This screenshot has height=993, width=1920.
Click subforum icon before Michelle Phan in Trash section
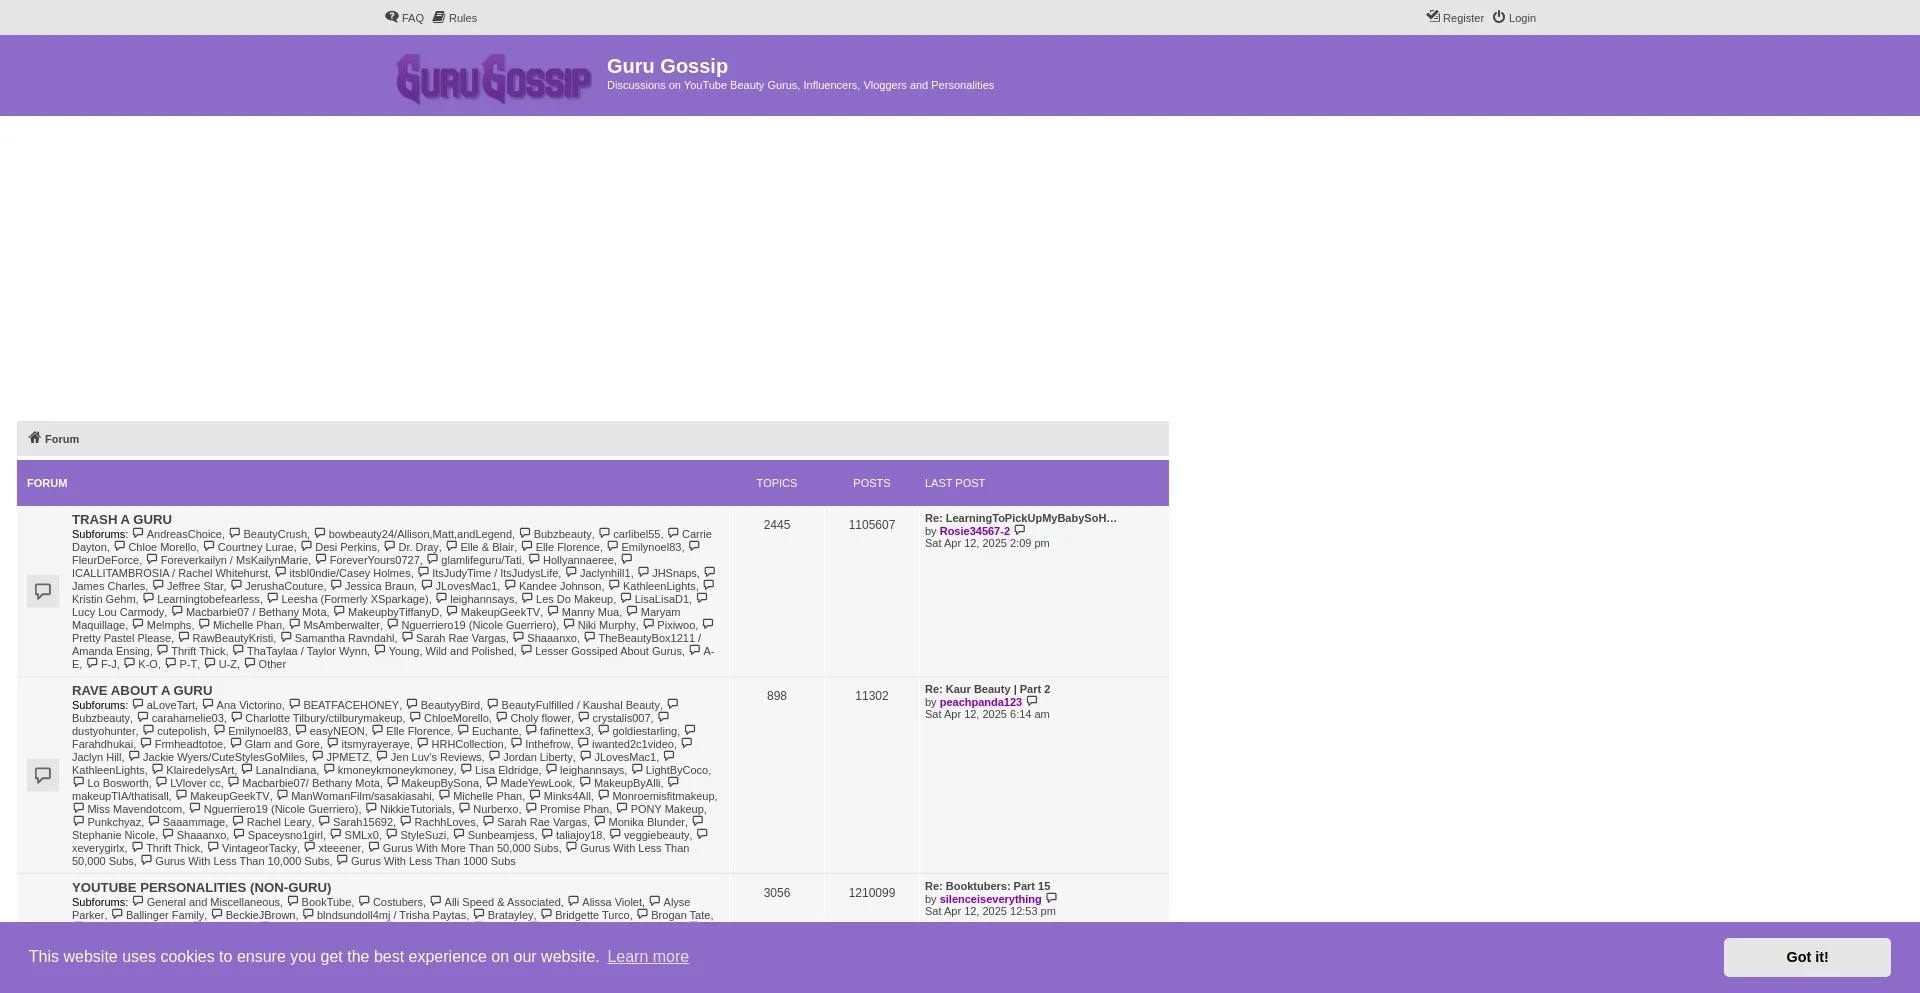(205, 625)
